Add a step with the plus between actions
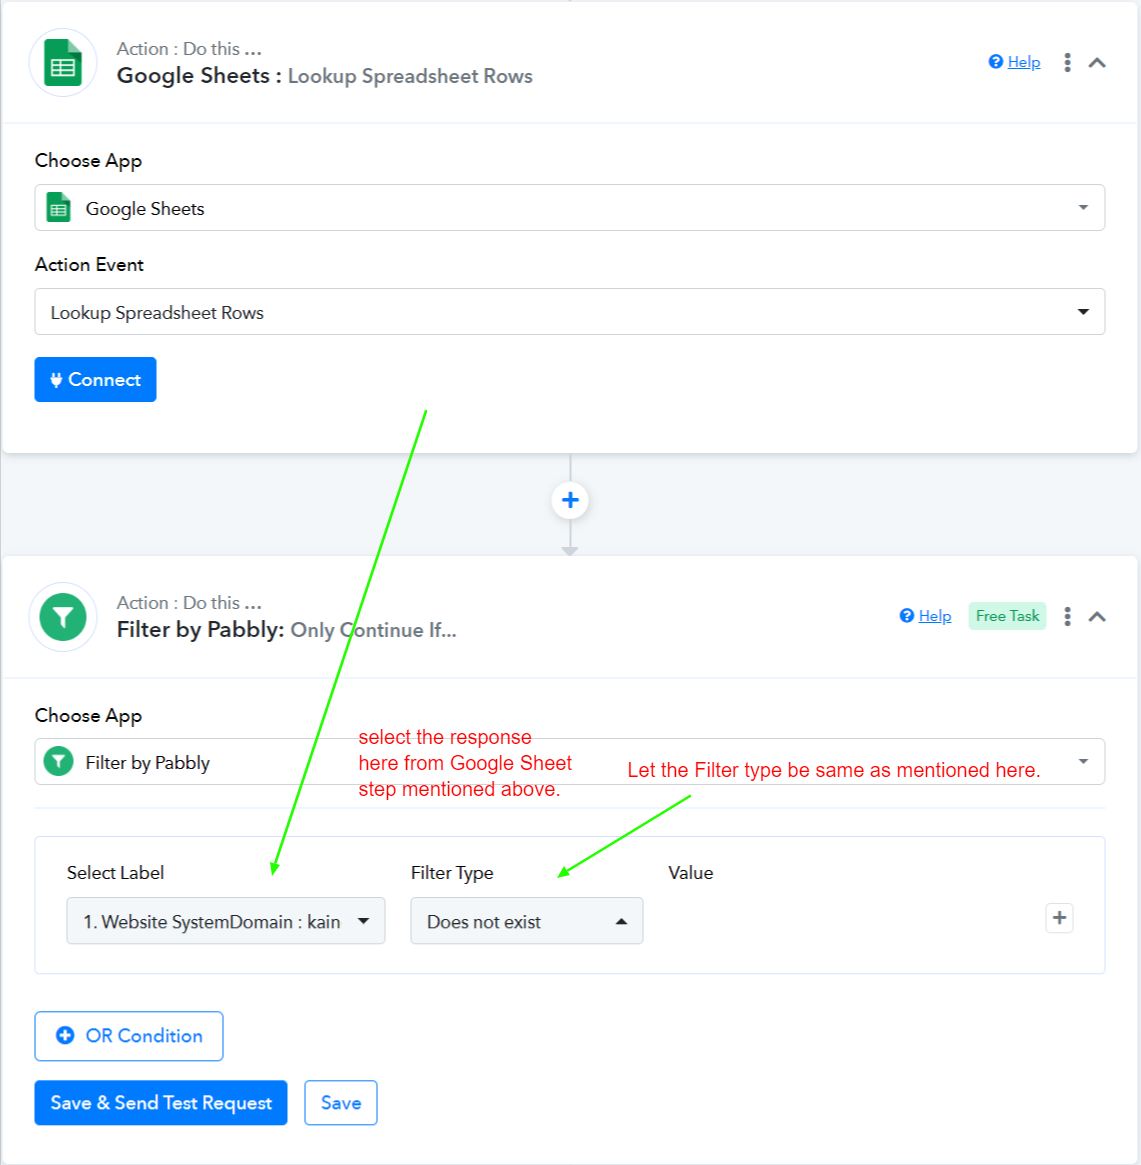1141x1165 pixels. (570, 500)
